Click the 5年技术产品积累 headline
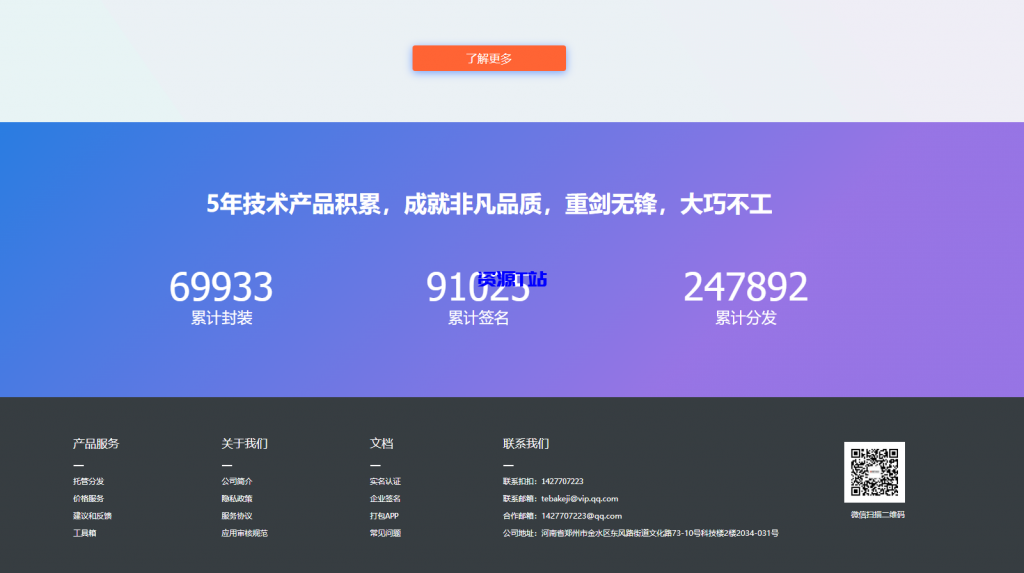This screenshot has width=1024, height=573. [x=489, y=205]
